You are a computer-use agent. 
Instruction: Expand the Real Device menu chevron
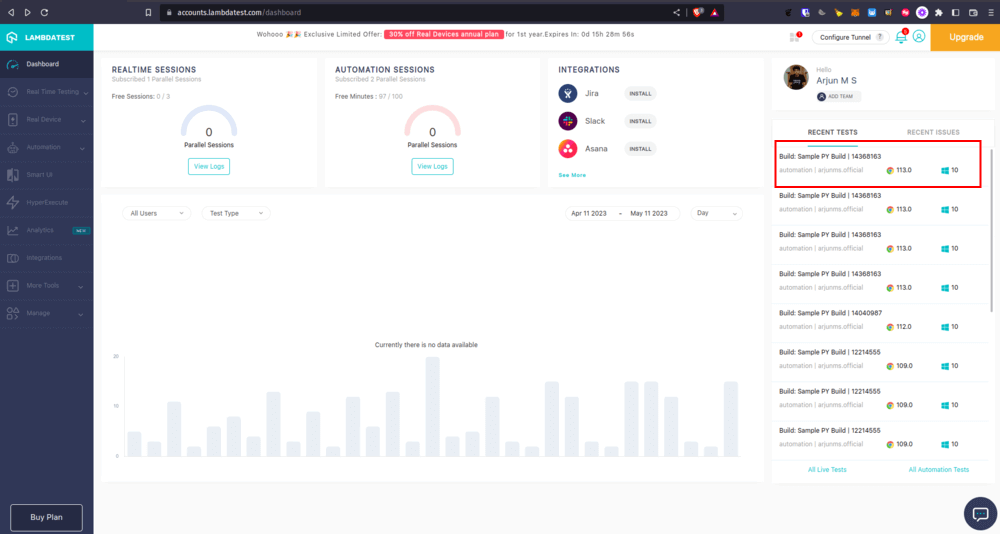pos(83,121)
